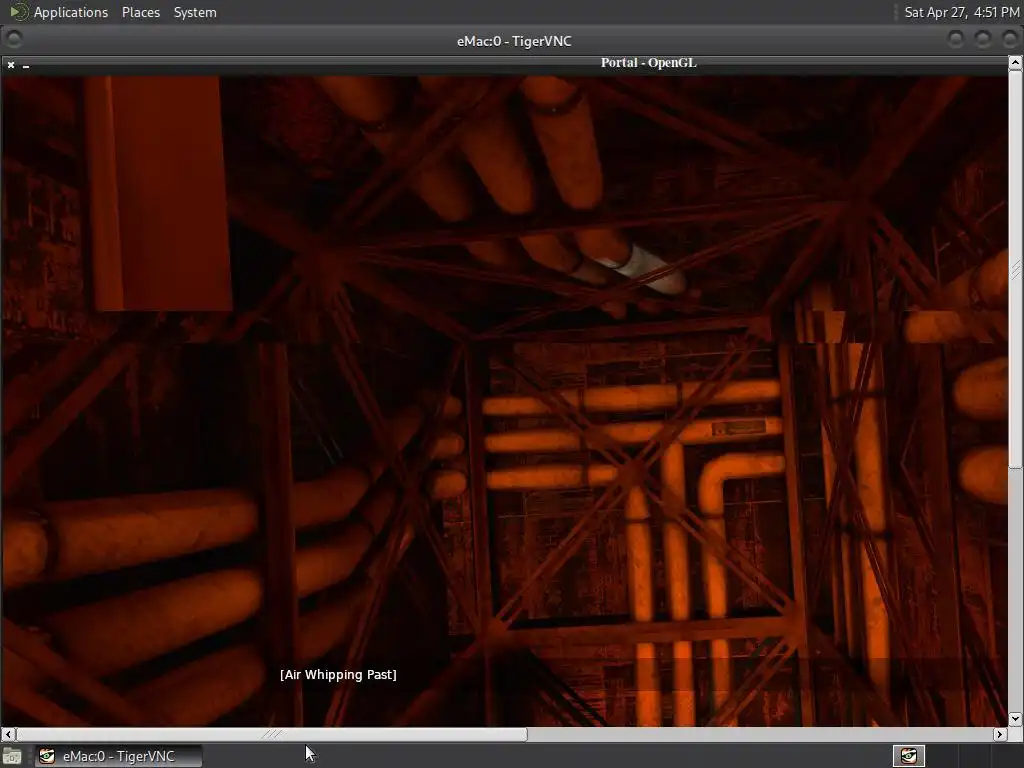Click the [Air Whipping Past] caption
The height and width of the screenshot is (768, 1024).
(x=338, y=675)
